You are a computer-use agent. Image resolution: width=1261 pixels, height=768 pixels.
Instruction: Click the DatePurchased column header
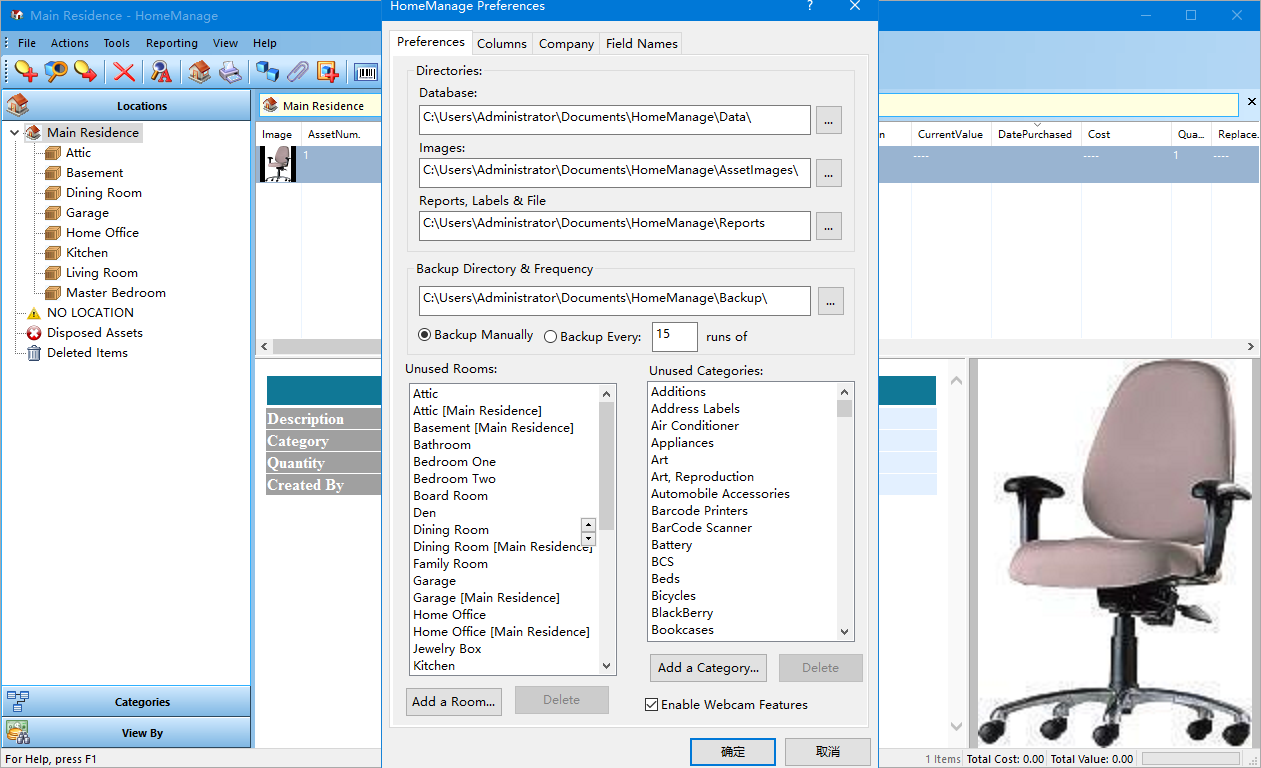pyautogui.click(x=1035, y=134)
